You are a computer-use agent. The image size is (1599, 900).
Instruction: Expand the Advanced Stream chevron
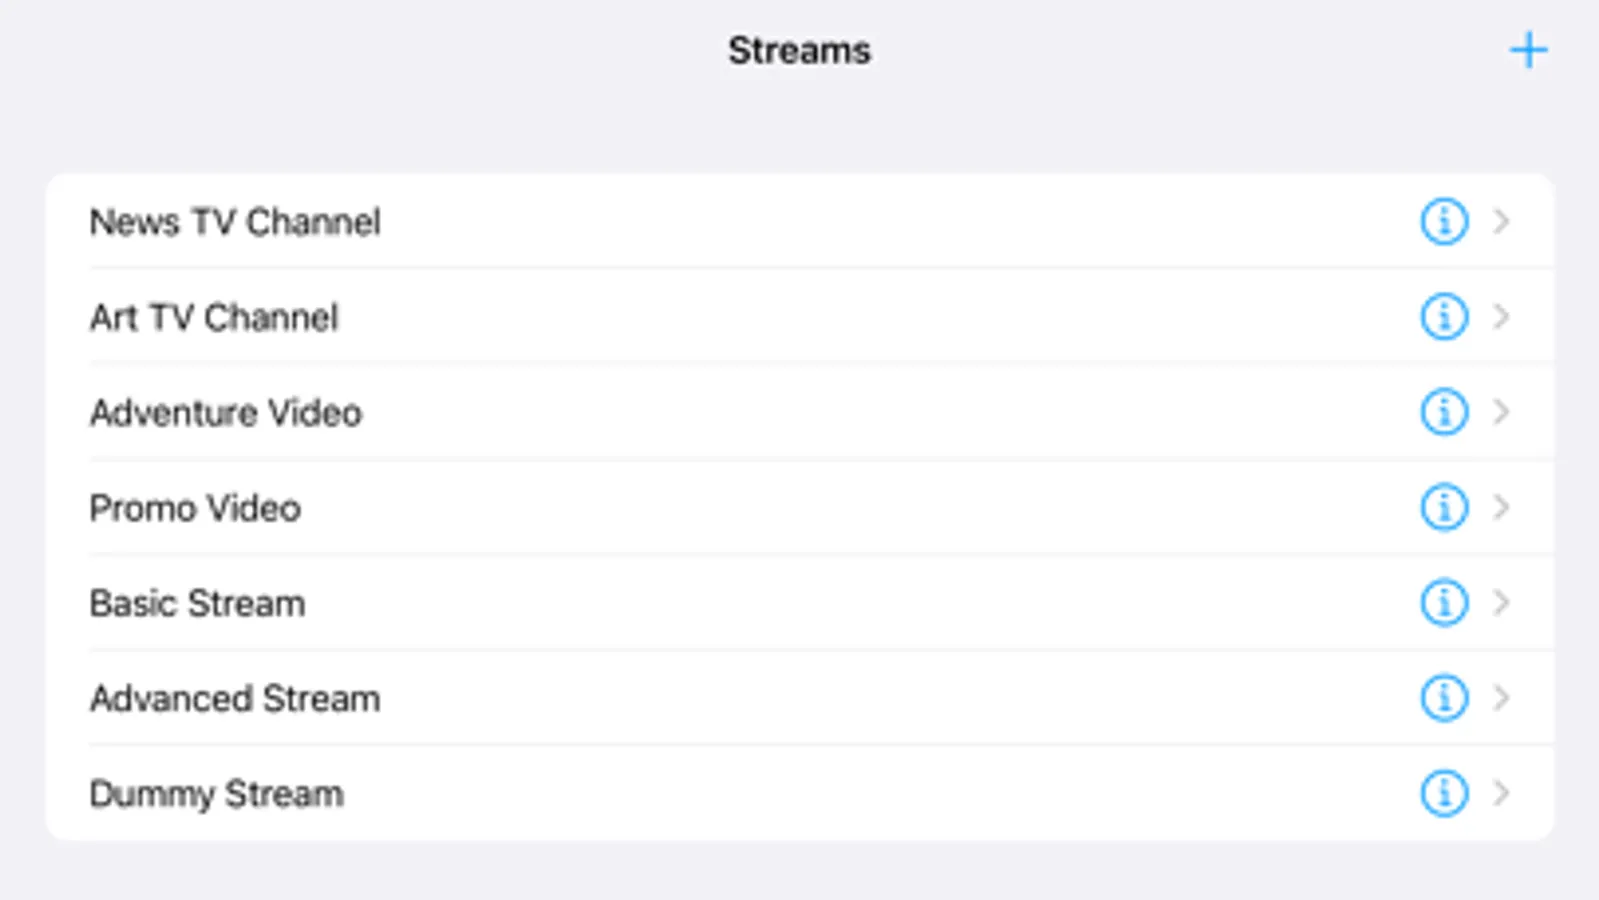click(x=1501, y=698)
